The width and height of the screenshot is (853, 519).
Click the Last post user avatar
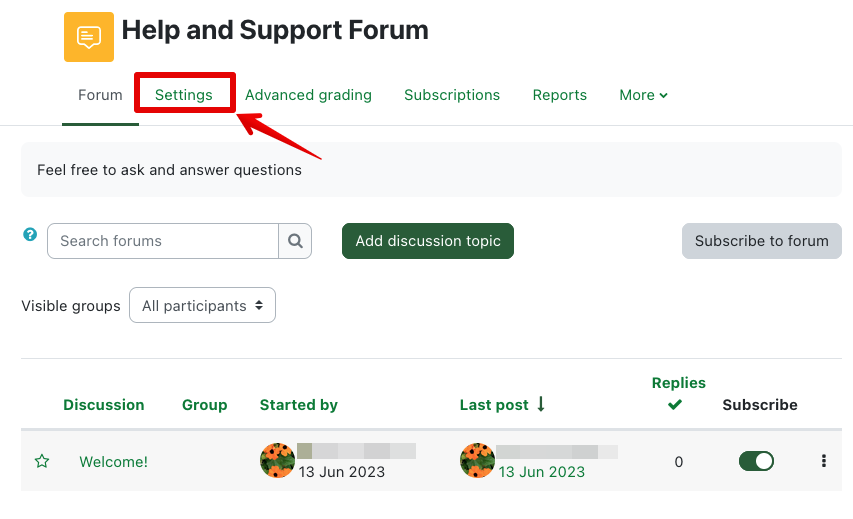pyautogui.click(x=477, y=461)
